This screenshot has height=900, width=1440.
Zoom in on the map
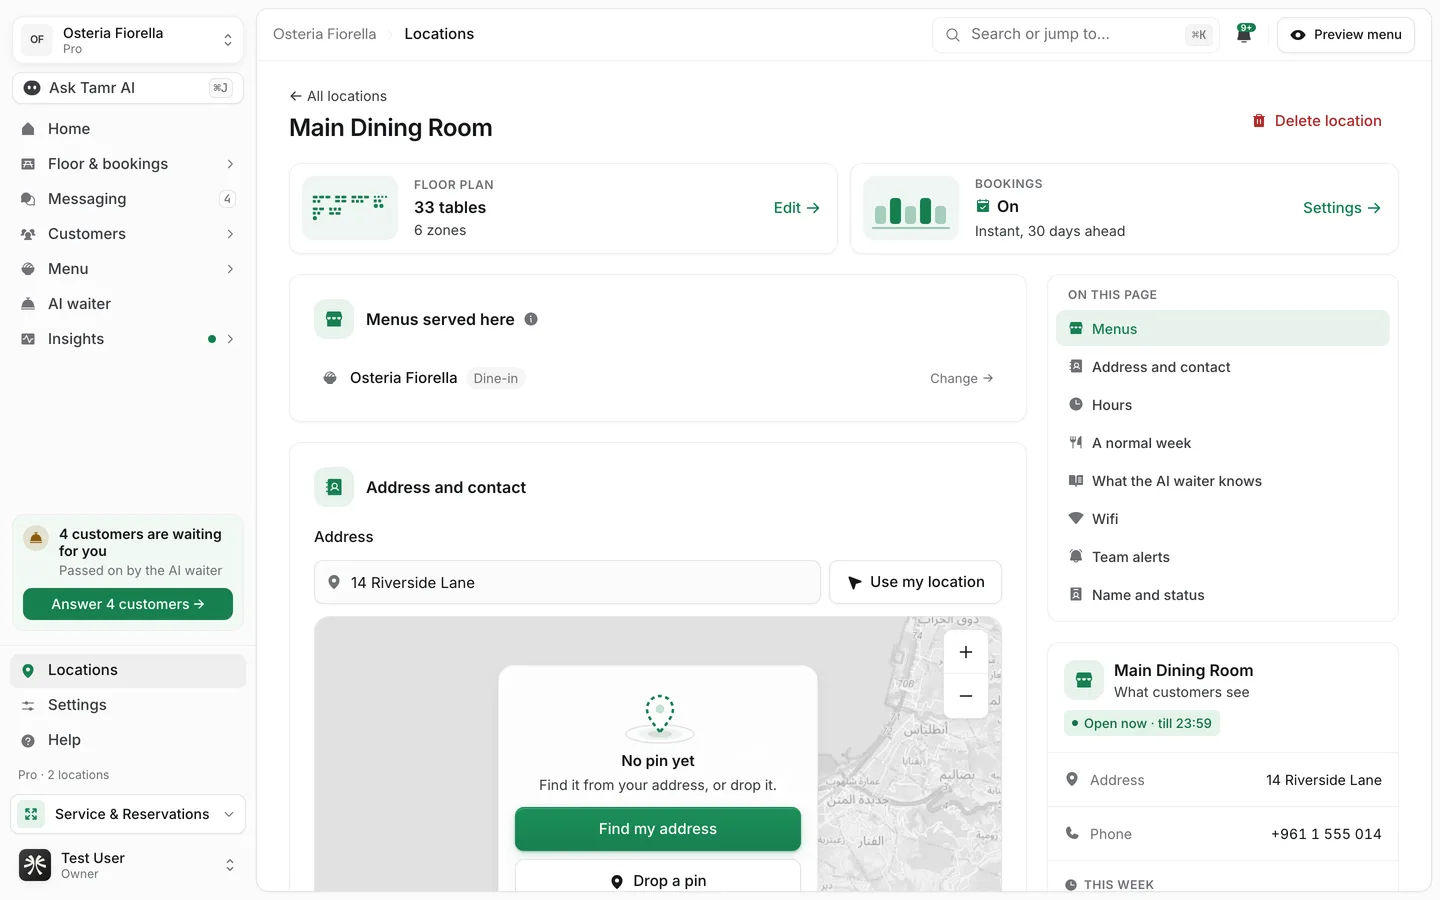click(966, 652)
